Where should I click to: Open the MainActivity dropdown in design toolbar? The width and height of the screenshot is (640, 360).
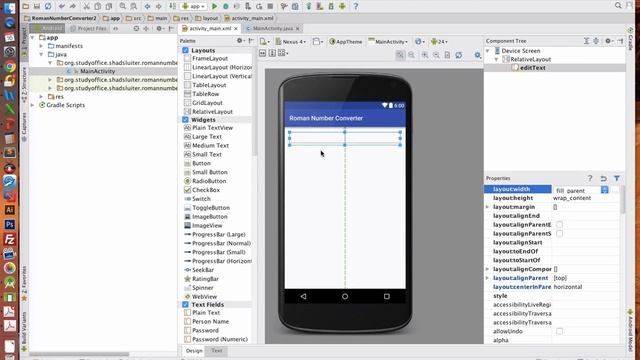[x=388, y=42]
